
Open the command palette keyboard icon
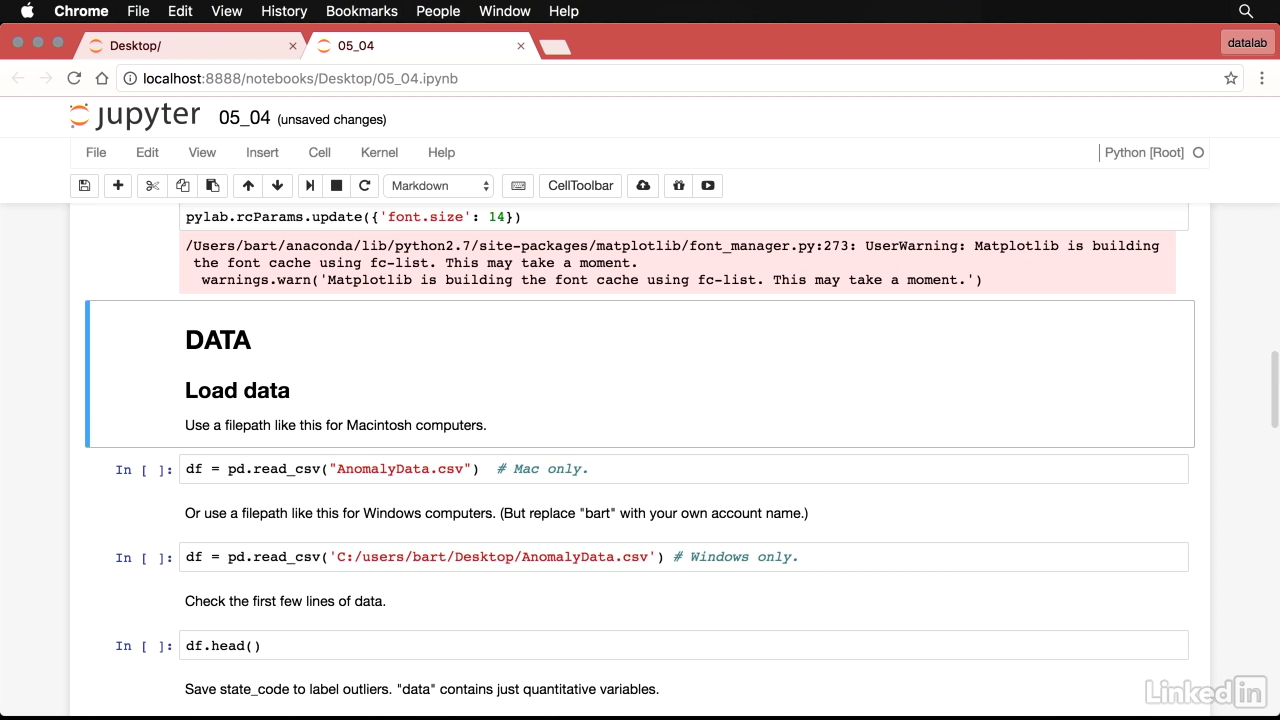(517, 186)
